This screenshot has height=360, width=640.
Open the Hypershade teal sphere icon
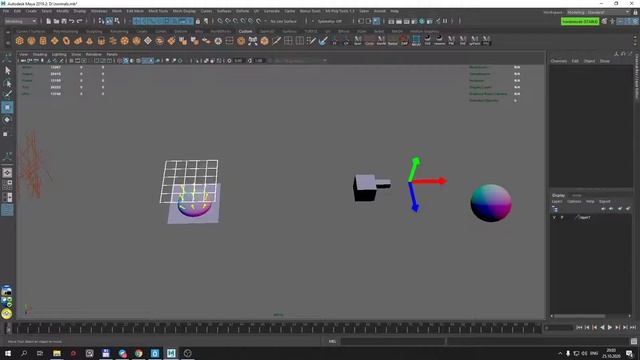click(x=422, y=21)
